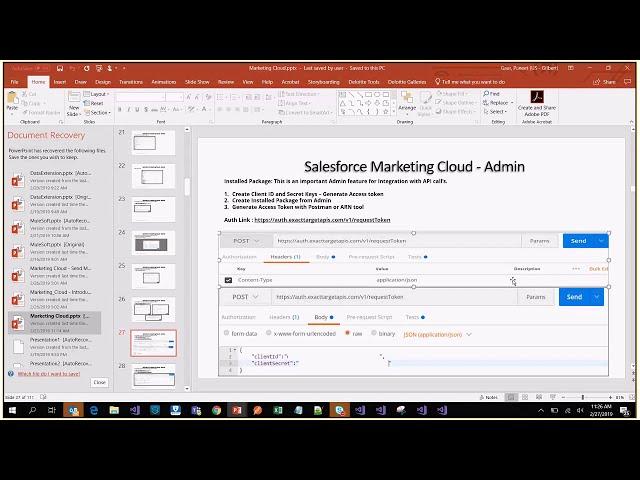Open Microsoft Edge from the taskbar
This screenshot has height=480, width=640.
click(93, 410)
